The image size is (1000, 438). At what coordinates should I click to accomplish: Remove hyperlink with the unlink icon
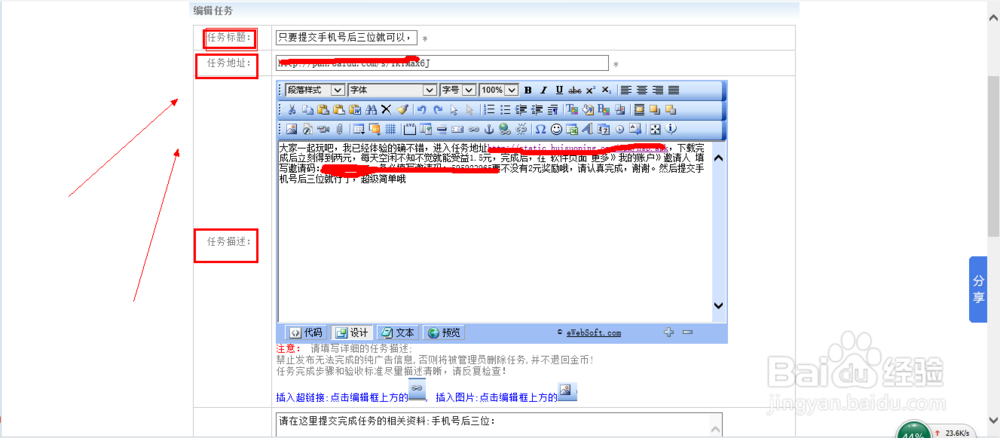521,129
